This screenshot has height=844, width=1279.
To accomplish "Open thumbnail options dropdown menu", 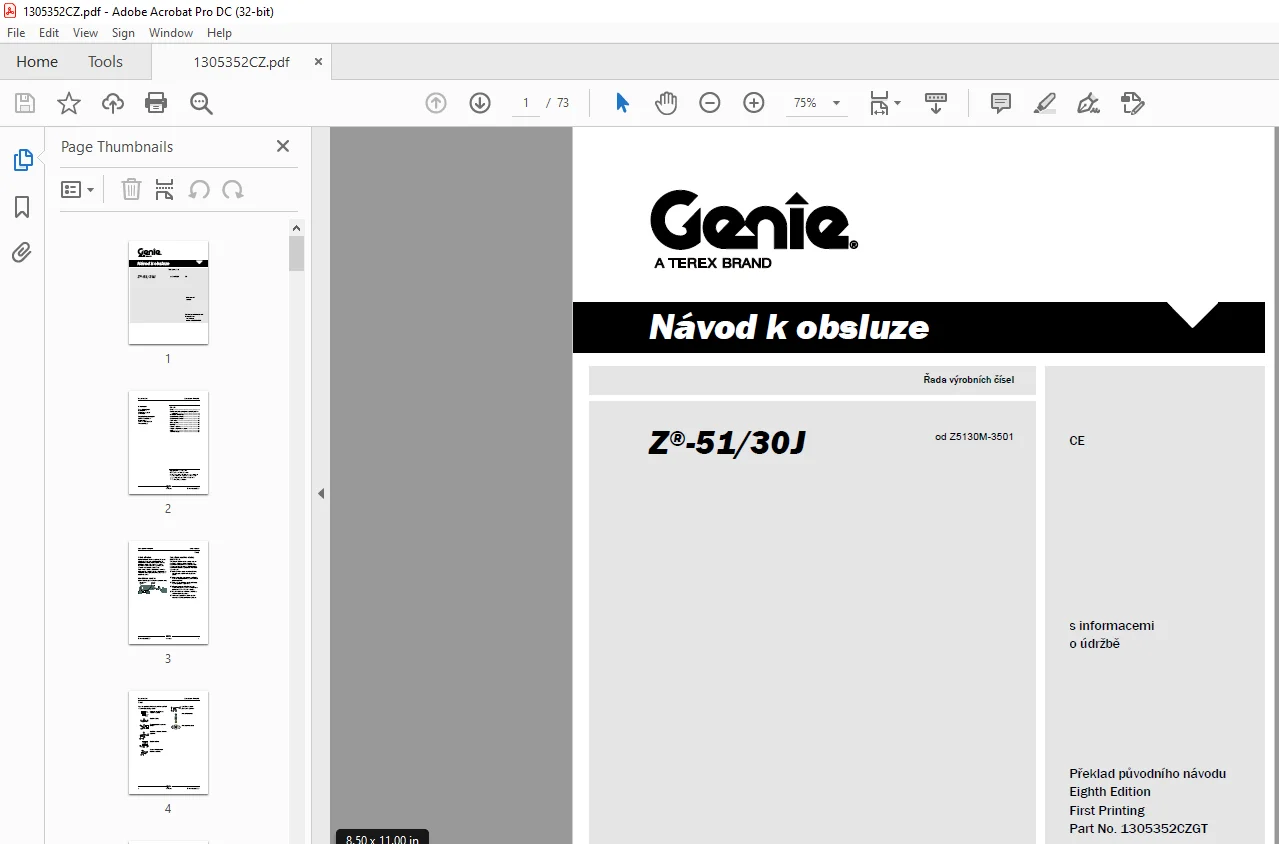I will (x=78, y=189).
